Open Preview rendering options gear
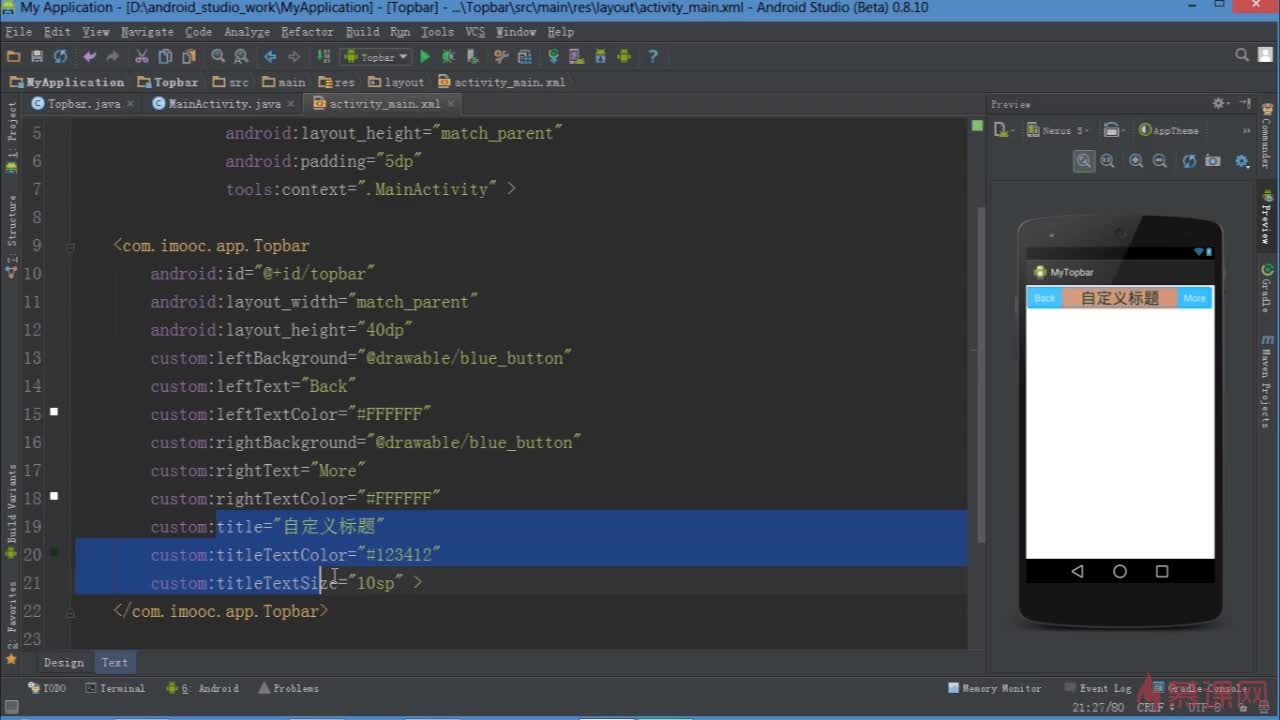 [x=1242, y=161]
